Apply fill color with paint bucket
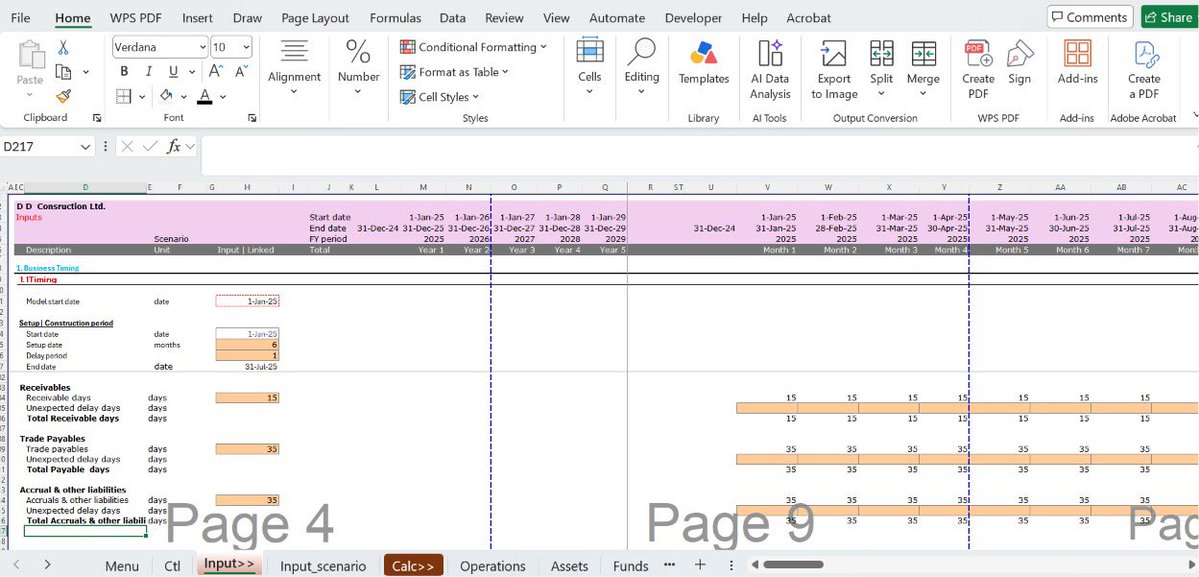 coord(166,96)
